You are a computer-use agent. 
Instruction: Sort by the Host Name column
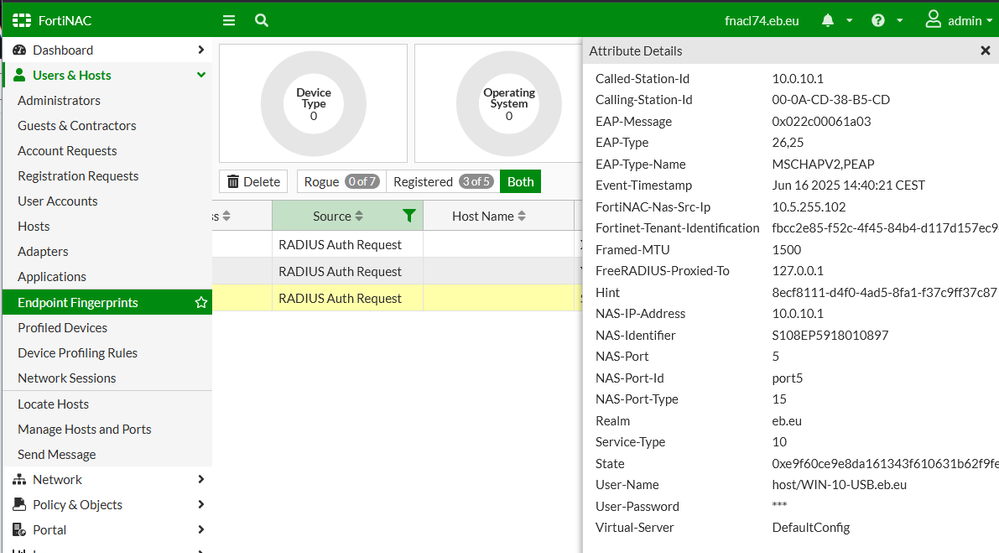point(483,216)
